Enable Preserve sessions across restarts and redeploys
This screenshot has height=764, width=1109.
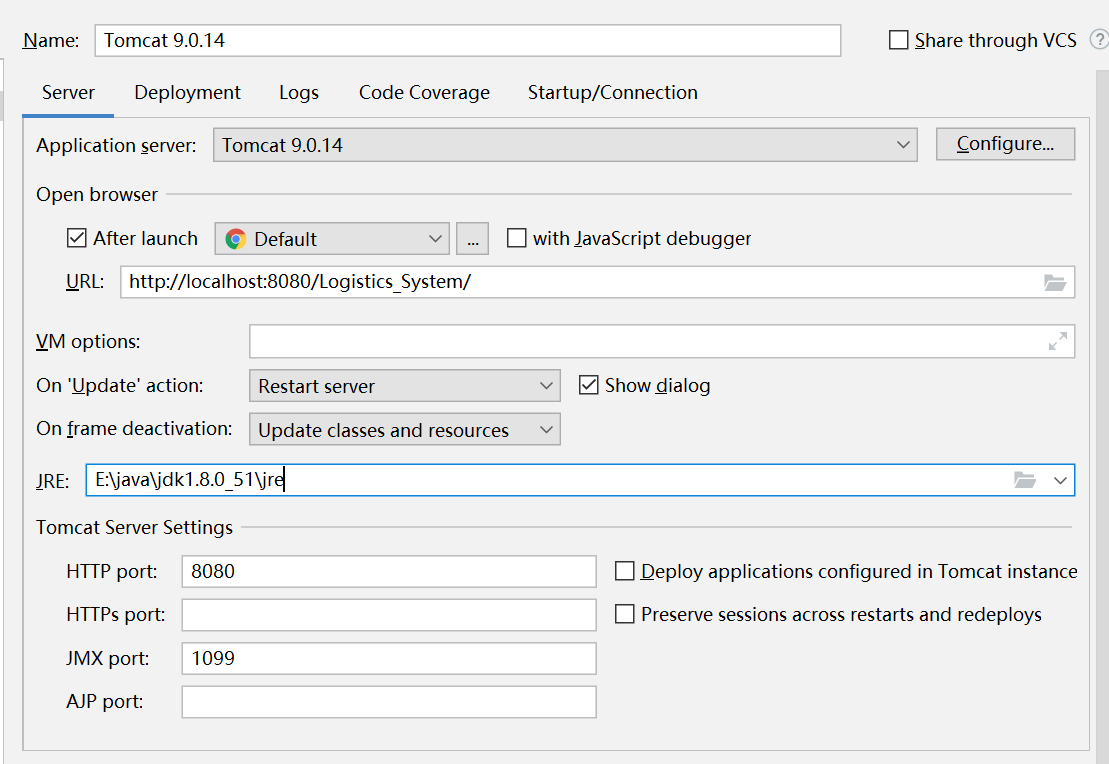click(625, 614)
